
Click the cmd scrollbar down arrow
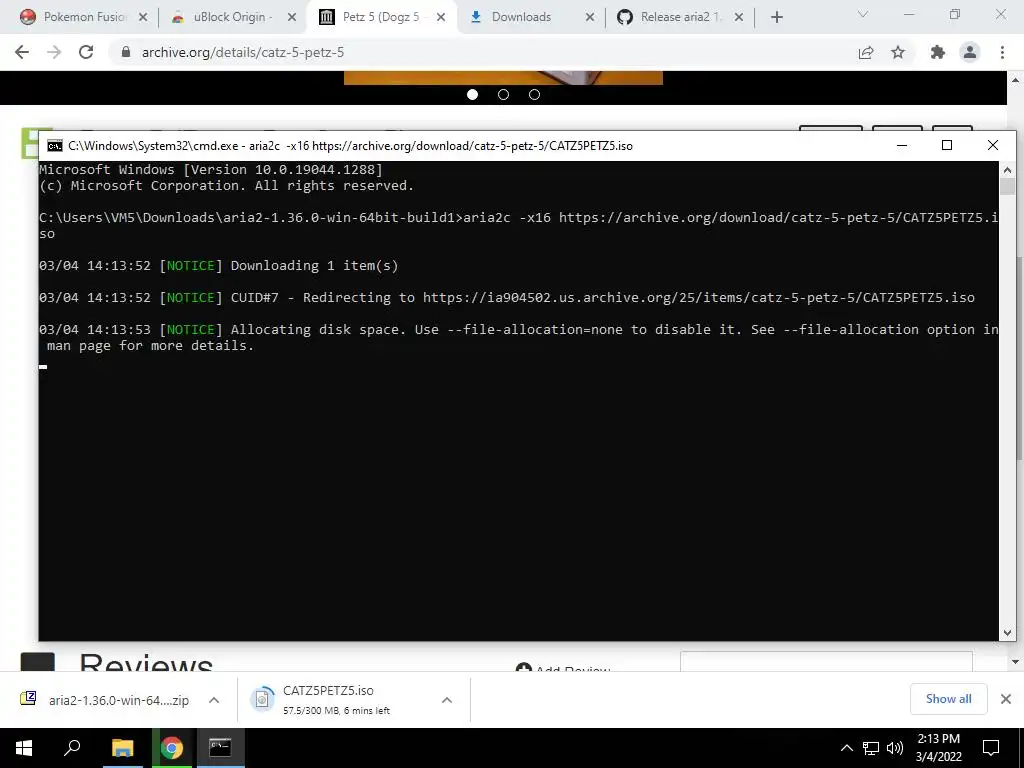point(1007,632)
